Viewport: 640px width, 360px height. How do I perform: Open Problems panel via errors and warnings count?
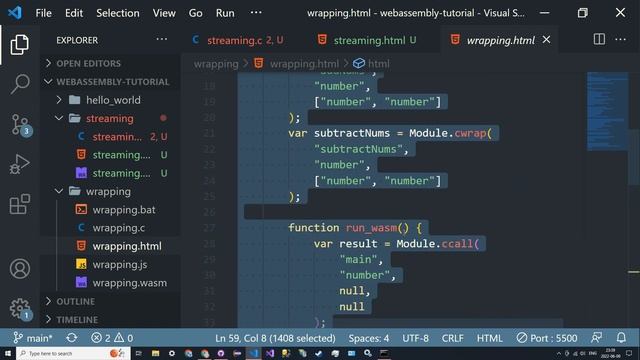[x=112, y=338]
